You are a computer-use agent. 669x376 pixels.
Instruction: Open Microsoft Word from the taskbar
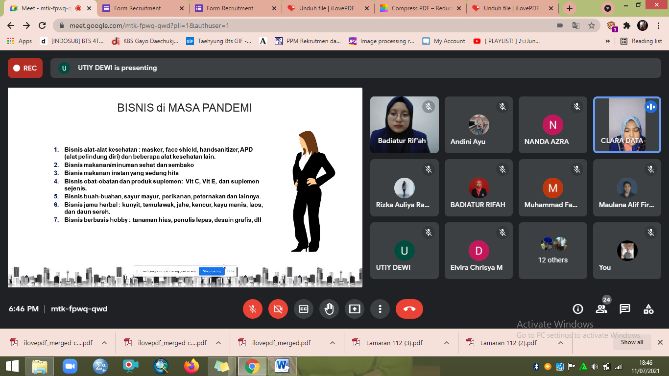(x=282, y=366)
